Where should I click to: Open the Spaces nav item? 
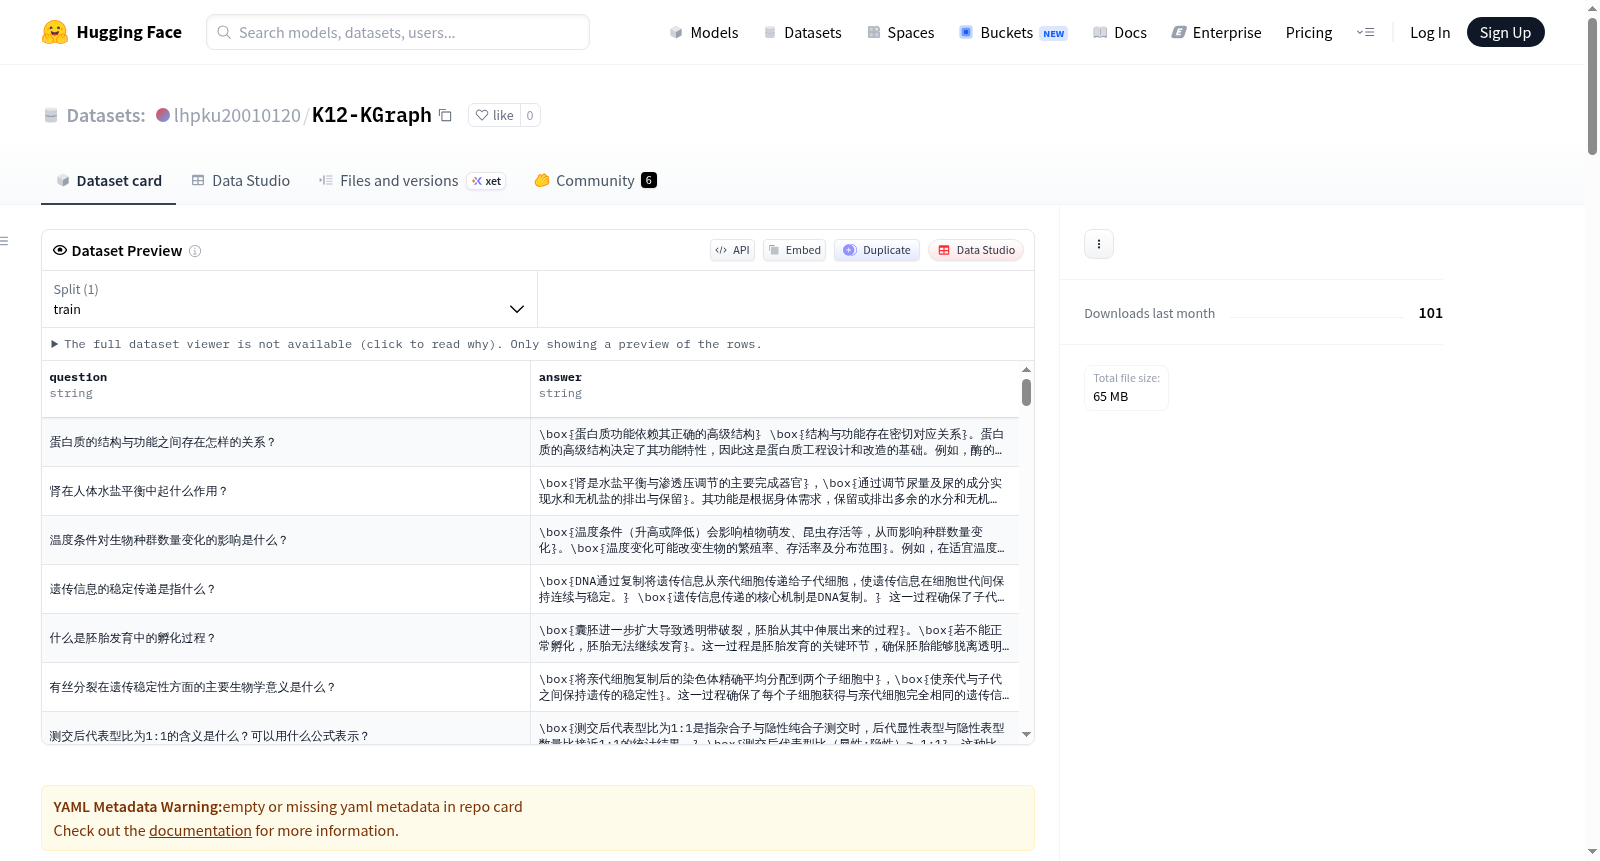tap(901, 32)
